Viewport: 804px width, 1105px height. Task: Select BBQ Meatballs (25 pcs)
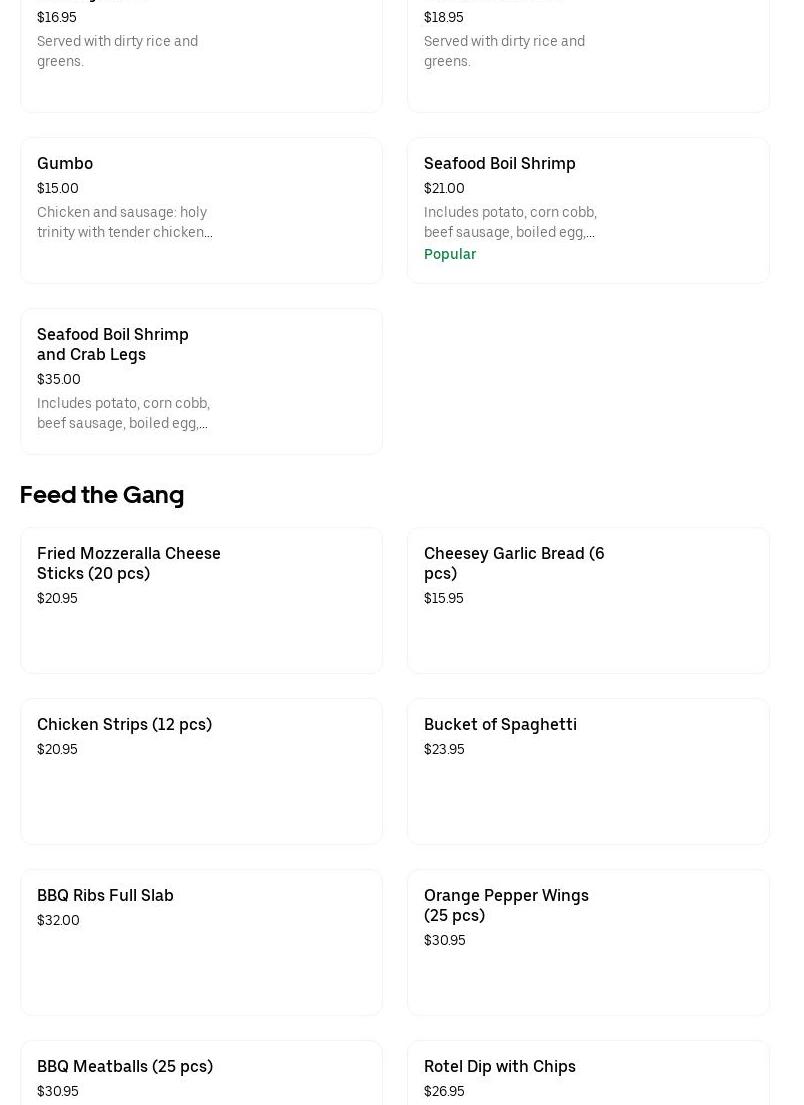tap(125, 1066)
